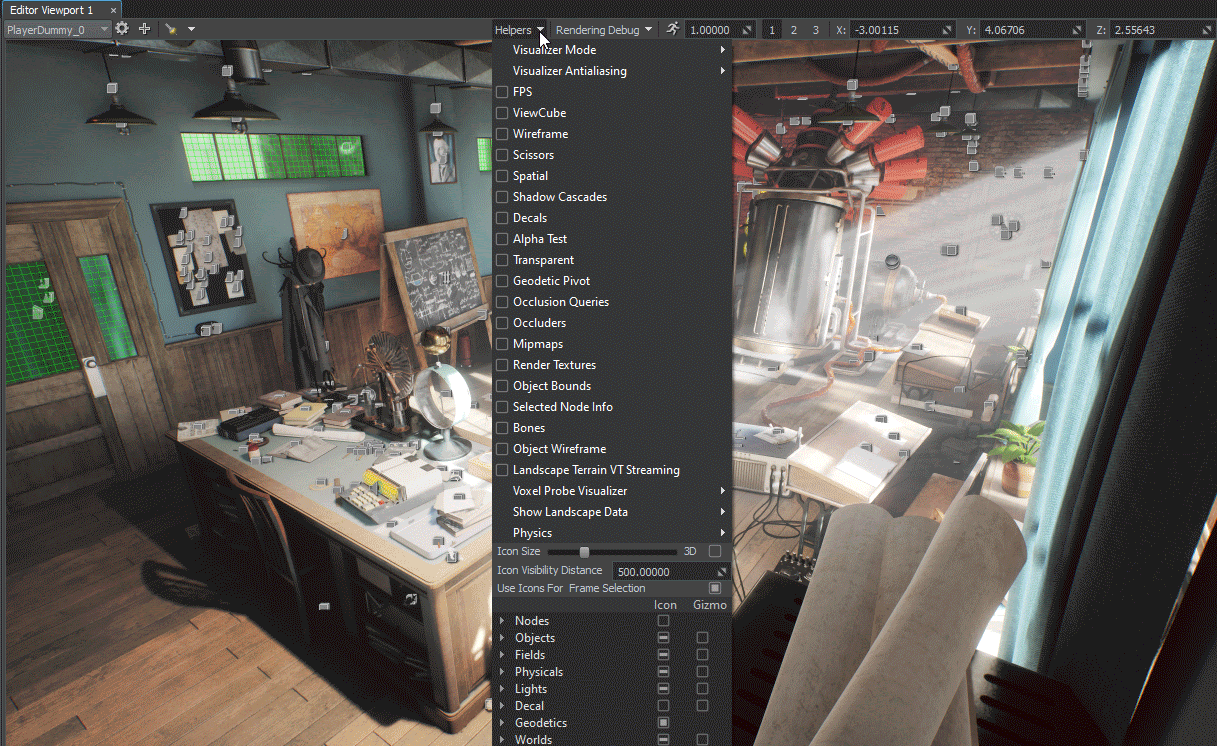Expand the Objects tree row

(502, 638)
